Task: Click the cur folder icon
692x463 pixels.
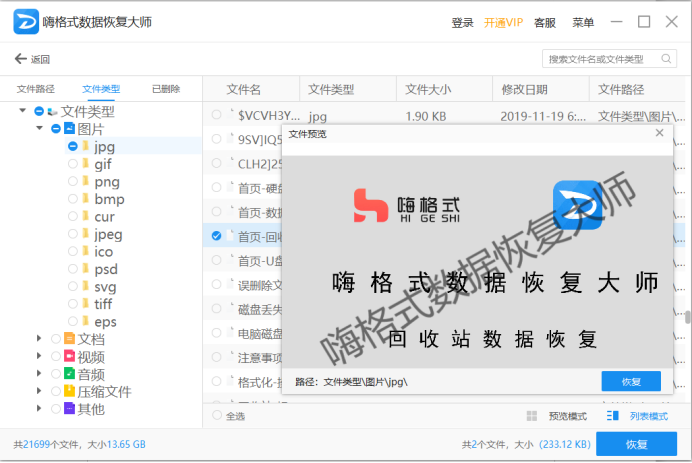Action: [86, 216]
